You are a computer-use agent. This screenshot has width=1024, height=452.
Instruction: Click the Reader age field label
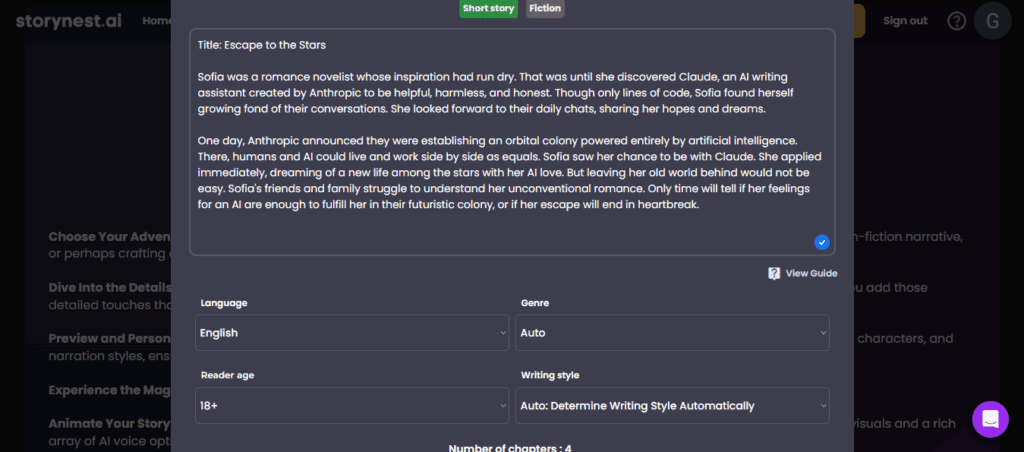click(x=227, y=375)
